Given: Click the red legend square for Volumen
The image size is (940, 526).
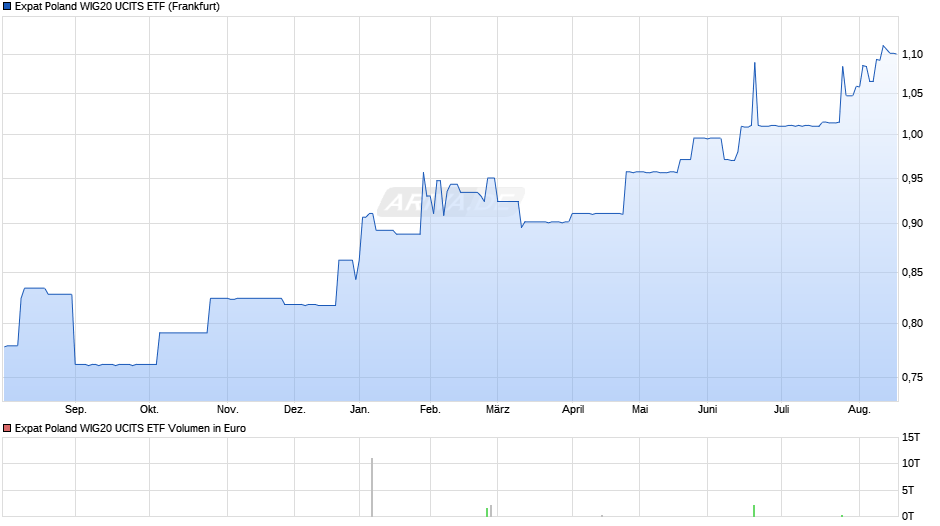Looking at the screenshot, I should click(x=7, y=428).
